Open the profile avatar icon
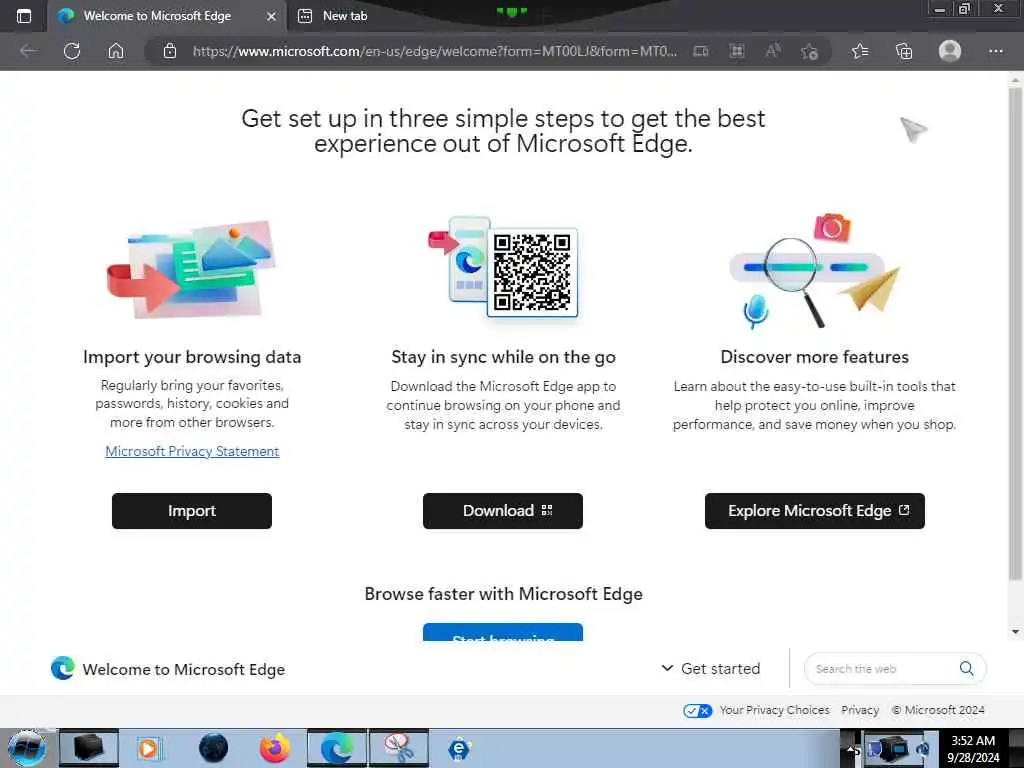This screenshot has height=768, width=1024. point(950,50)
